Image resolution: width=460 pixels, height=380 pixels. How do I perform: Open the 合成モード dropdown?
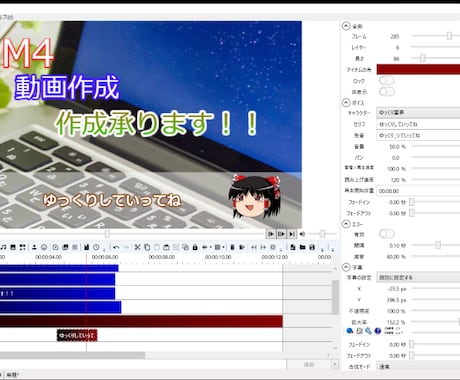coord(418,366)
